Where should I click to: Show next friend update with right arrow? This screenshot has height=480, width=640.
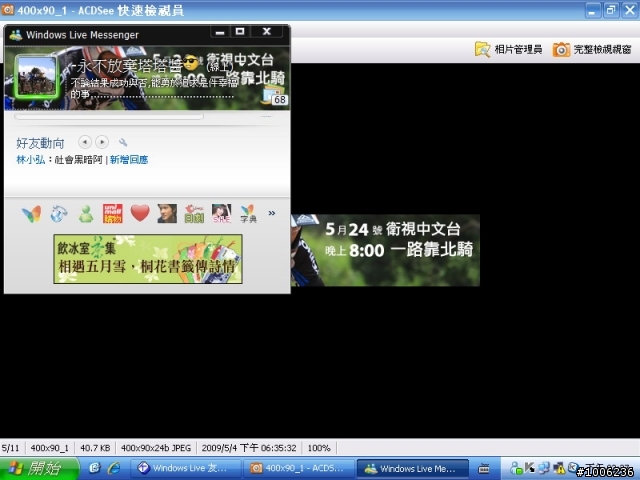102,142
